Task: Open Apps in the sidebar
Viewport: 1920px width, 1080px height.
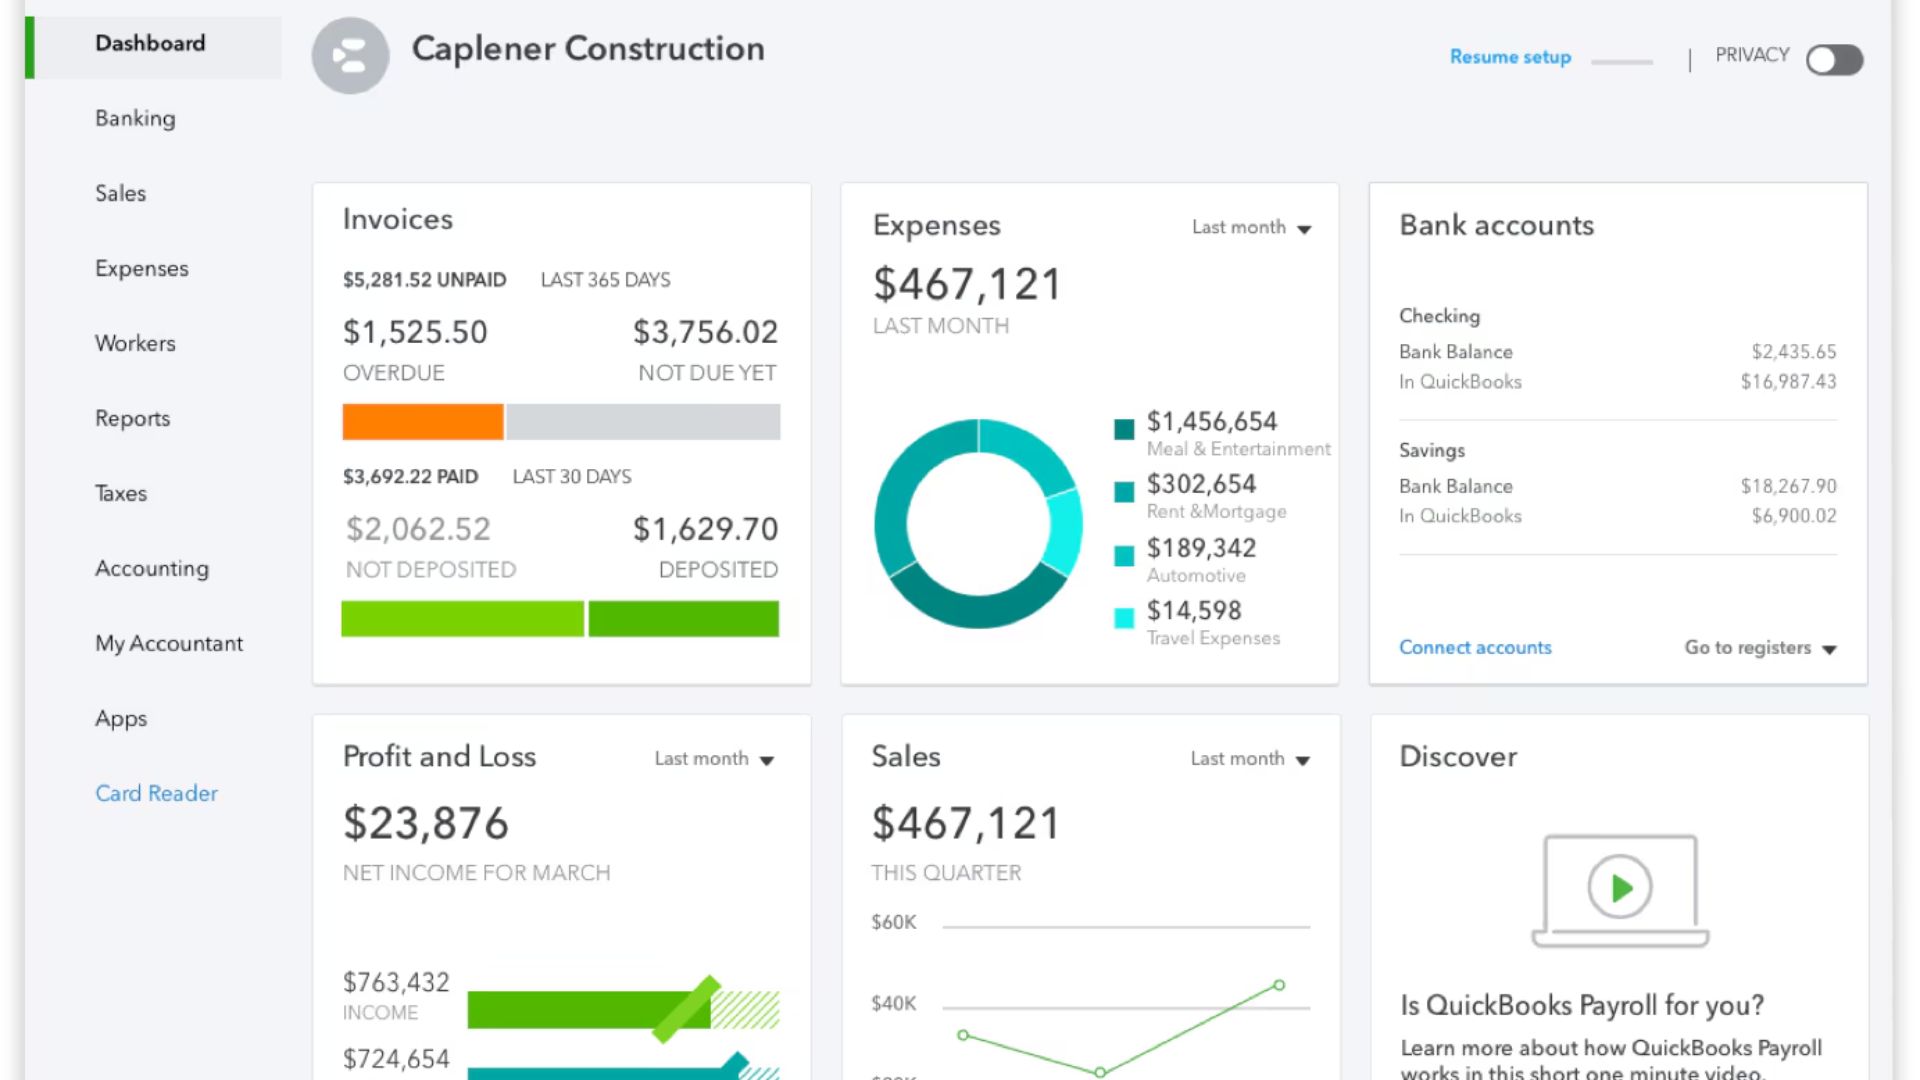Action: 121,718
